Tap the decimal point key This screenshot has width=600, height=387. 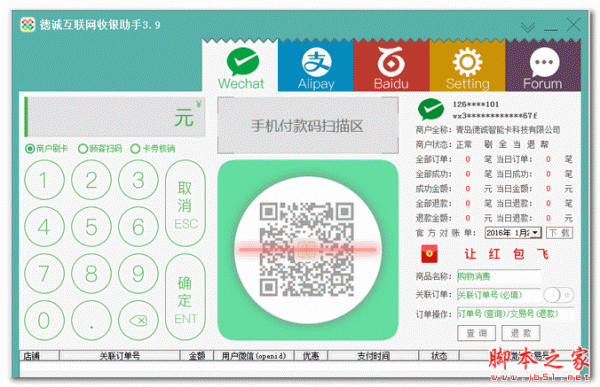tap(91, 320)
